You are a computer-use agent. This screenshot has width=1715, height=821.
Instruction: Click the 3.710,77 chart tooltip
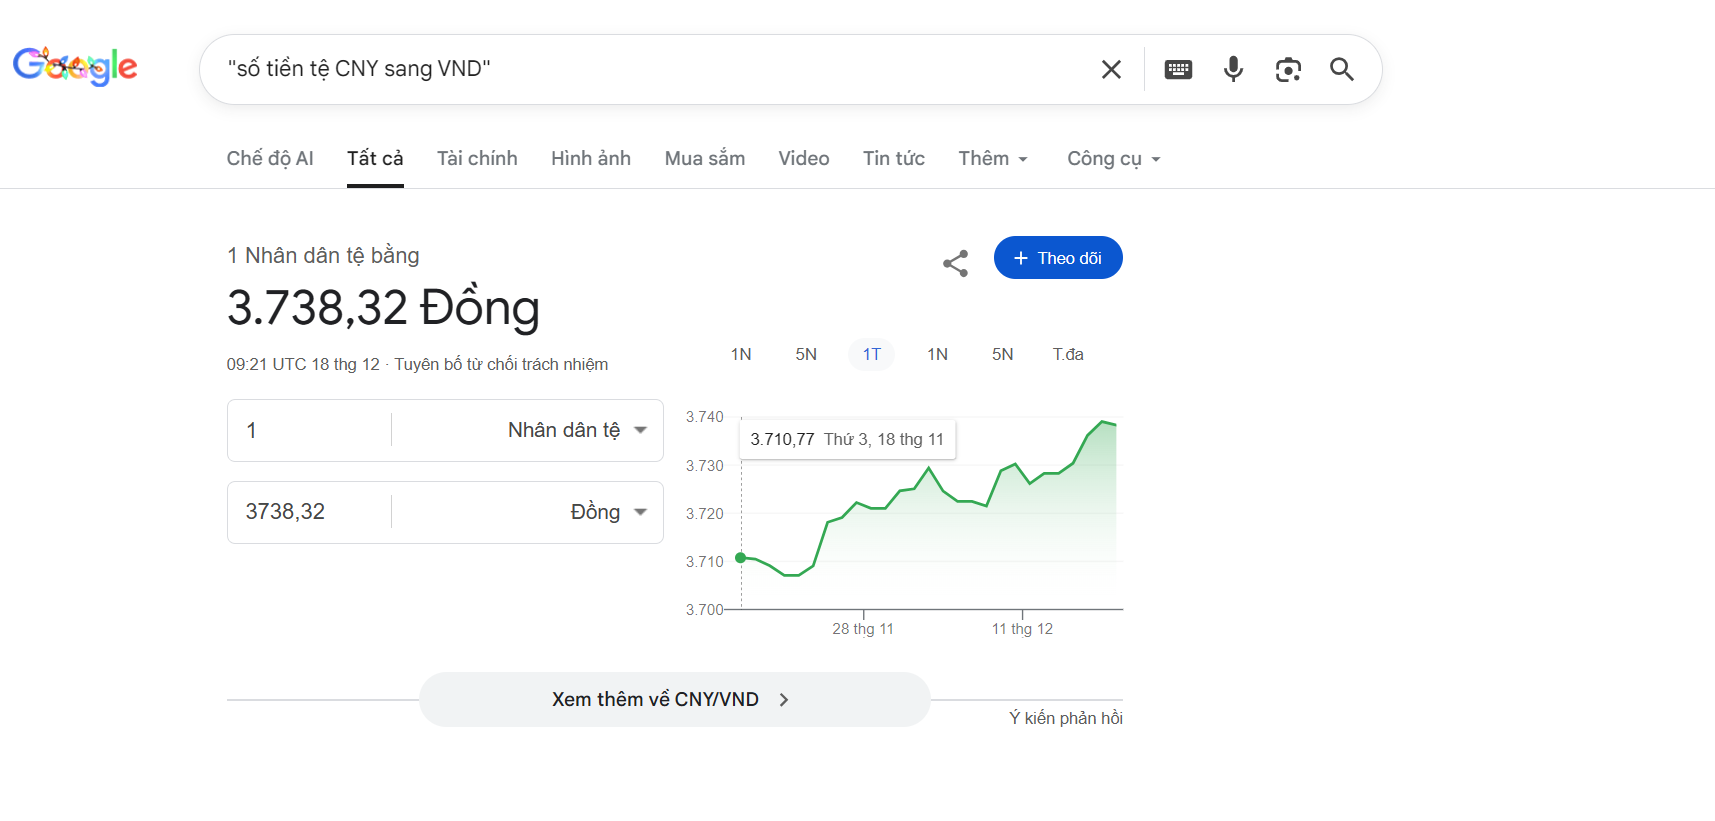tap(847, 439)
